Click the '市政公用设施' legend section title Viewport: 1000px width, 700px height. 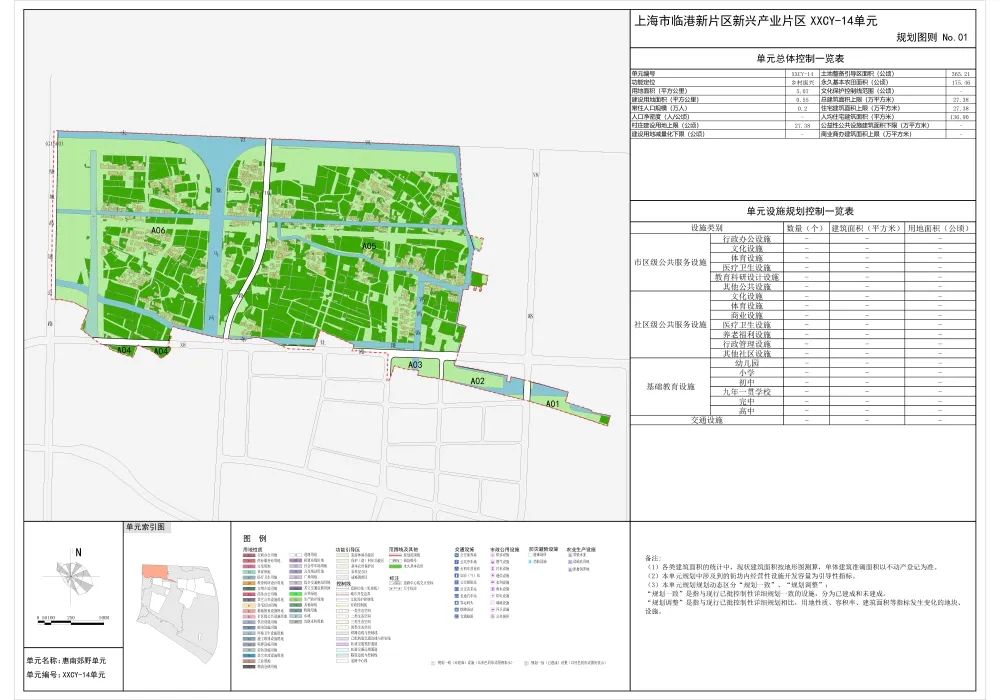(x=504, y=549)
